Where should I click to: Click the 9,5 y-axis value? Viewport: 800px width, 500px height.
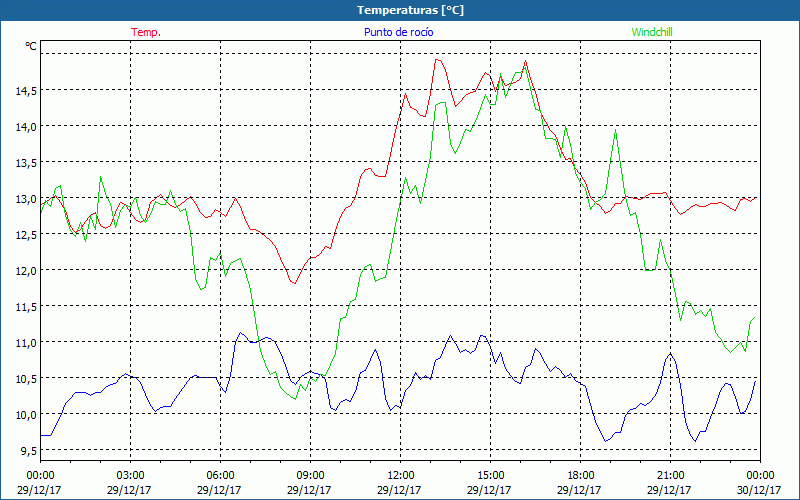(x=28, y=451)
